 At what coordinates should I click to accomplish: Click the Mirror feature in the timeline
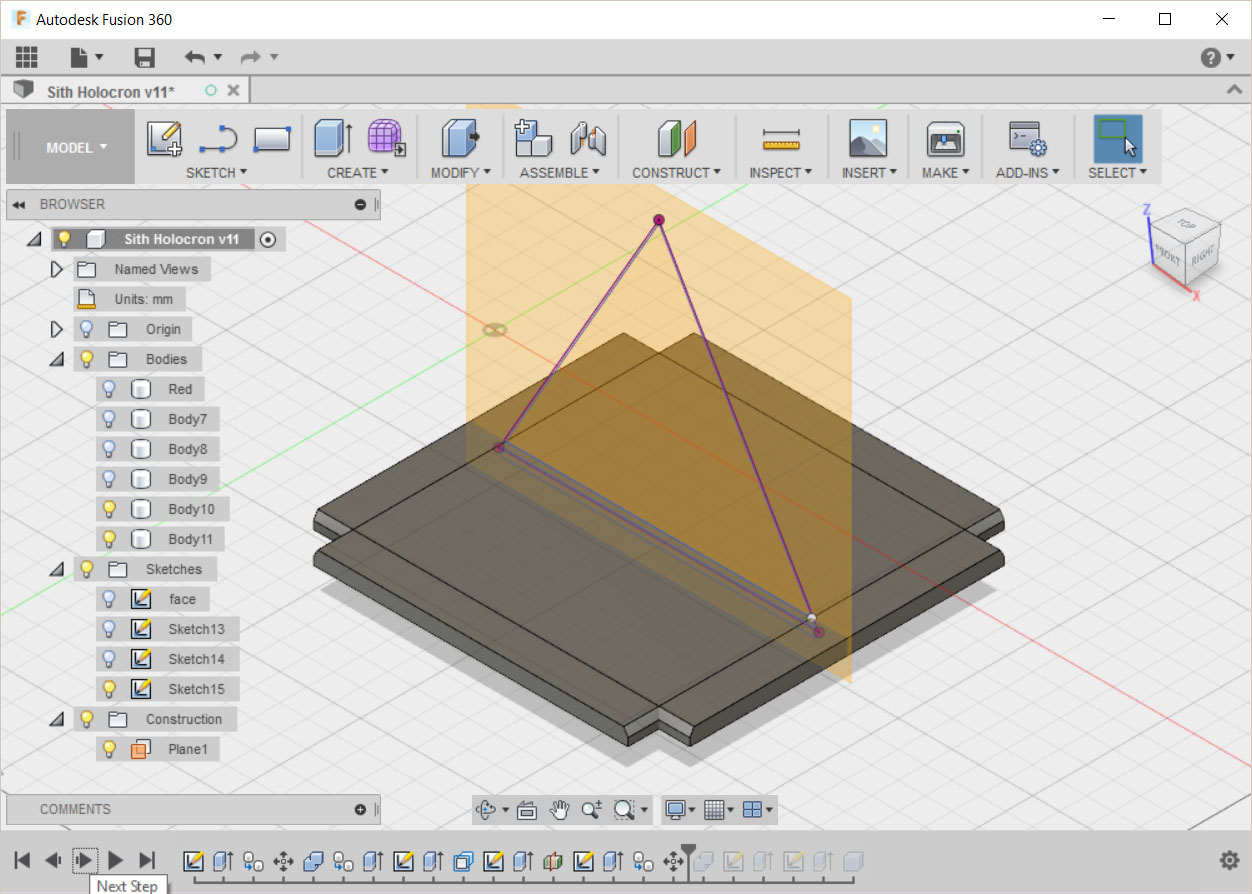point(553,860)
